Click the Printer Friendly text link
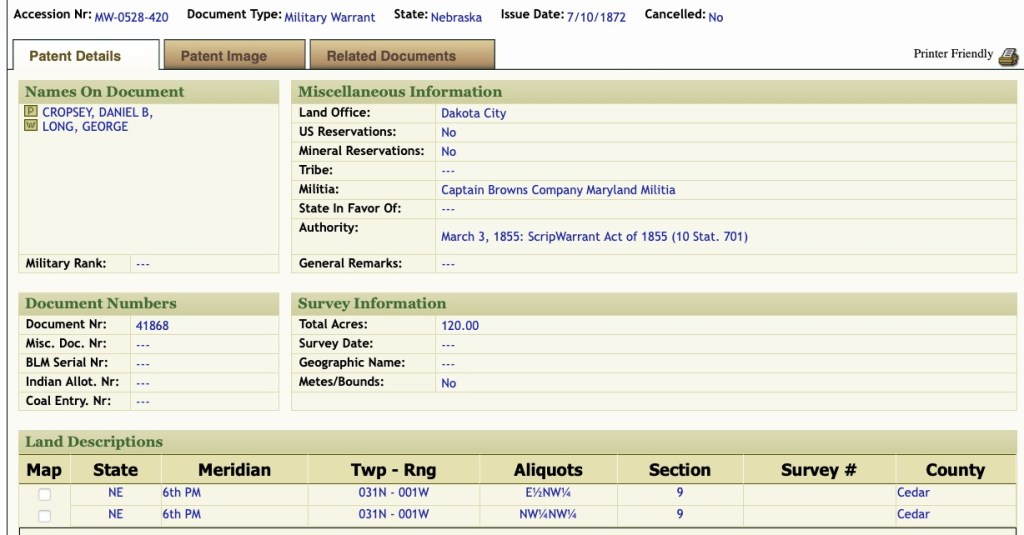Image resolution: width=1024 pixels, height=535 pixels. [x=953, y=54]
